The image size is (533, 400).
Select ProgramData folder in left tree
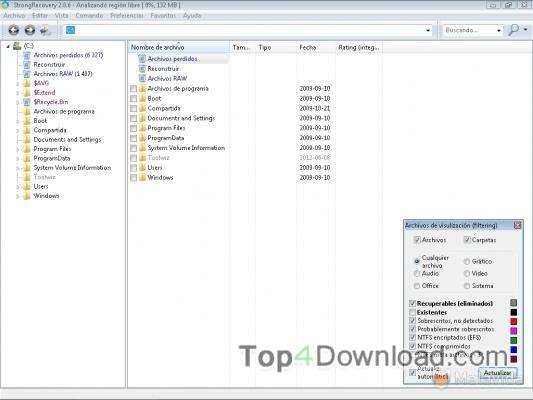52,158
